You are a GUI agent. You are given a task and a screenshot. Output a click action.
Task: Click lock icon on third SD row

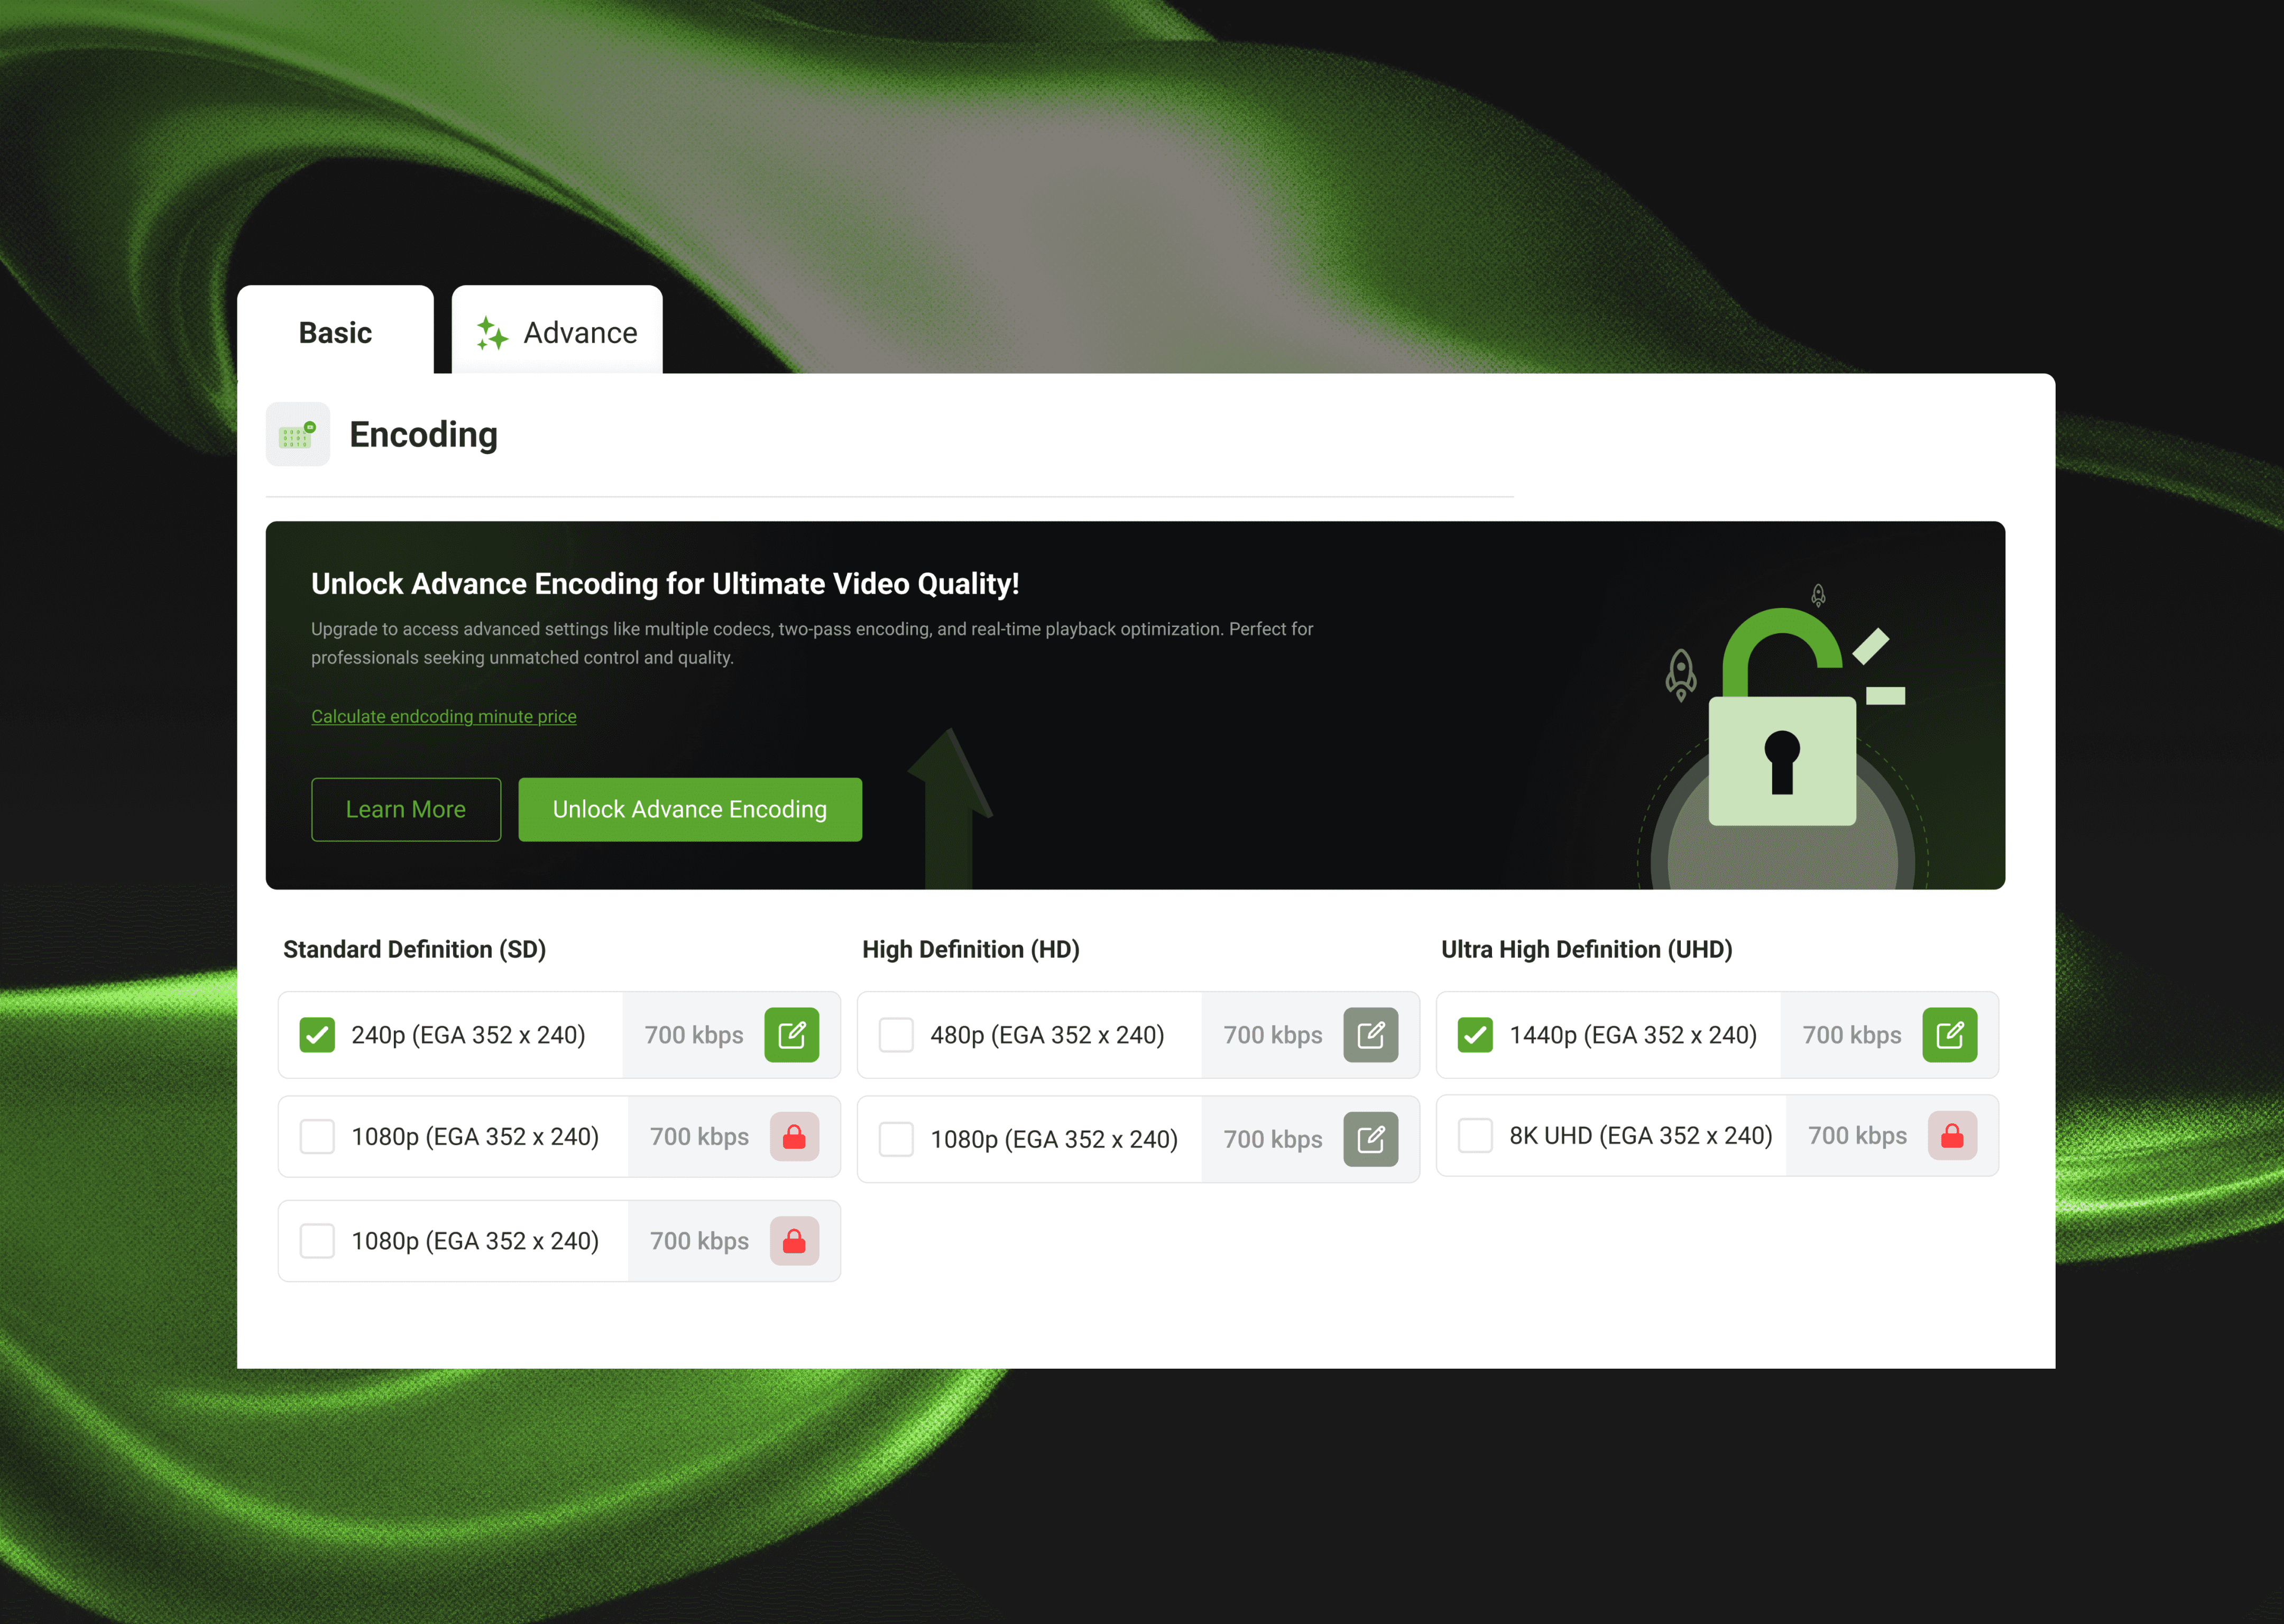tap(794, 1240)
